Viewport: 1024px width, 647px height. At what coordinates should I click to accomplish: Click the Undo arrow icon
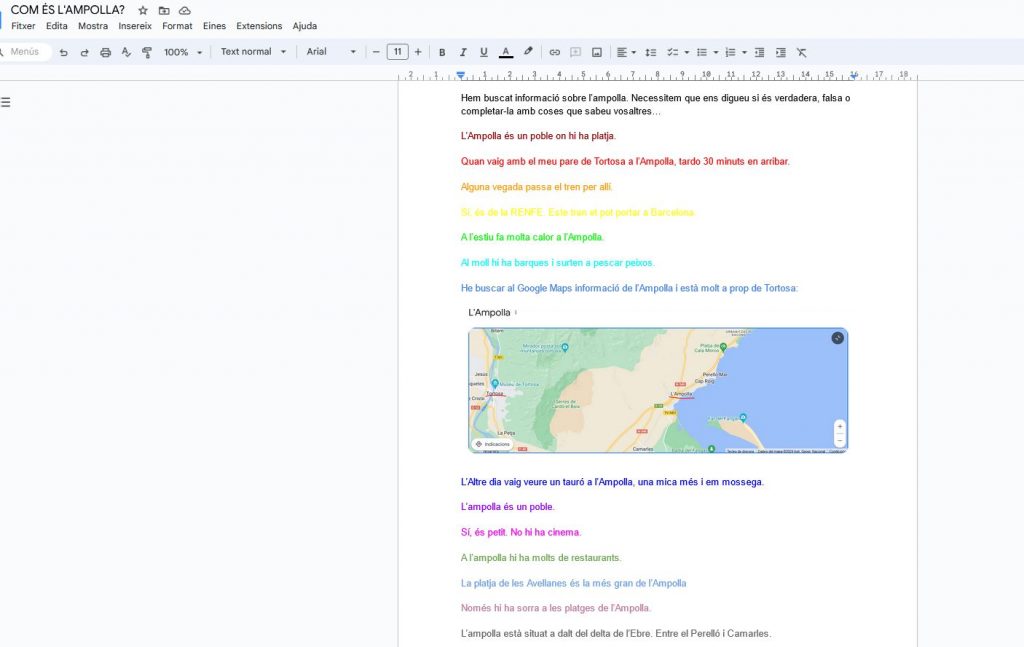(63, 52)
